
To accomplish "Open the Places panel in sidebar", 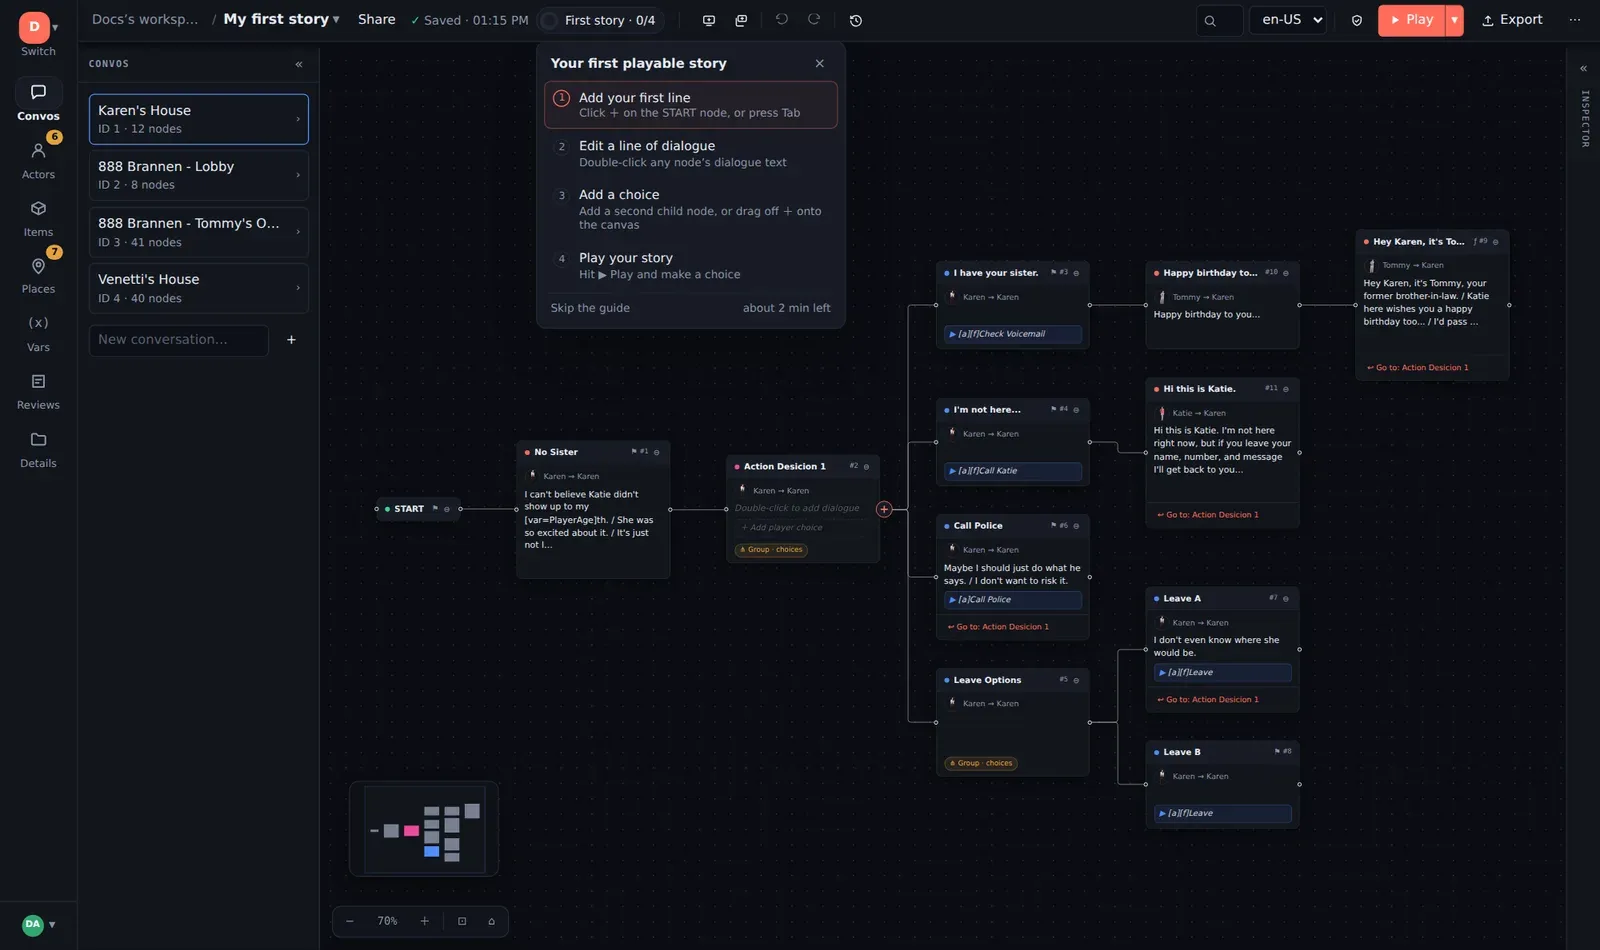I will coord(38,275).
